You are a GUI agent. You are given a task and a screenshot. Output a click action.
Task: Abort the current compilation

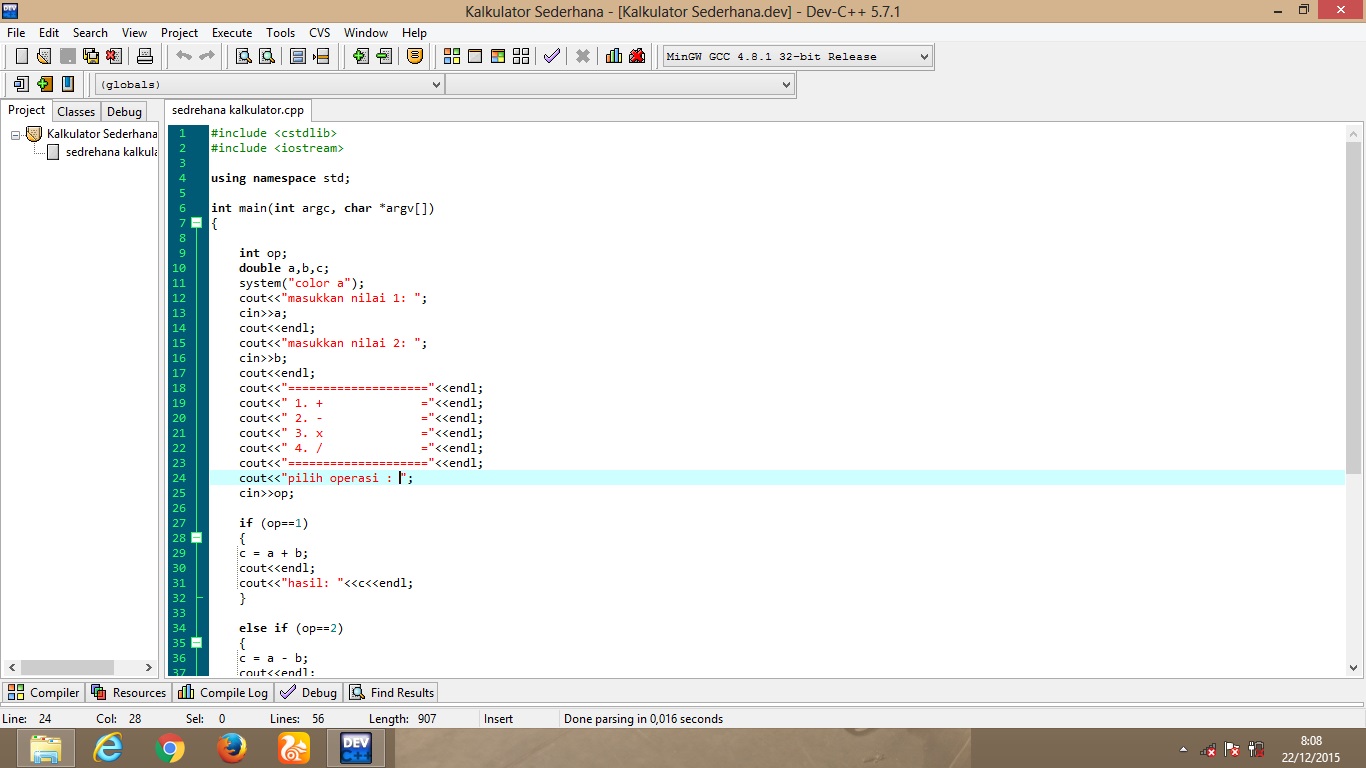pyautogui.click(x=583, y=56)
